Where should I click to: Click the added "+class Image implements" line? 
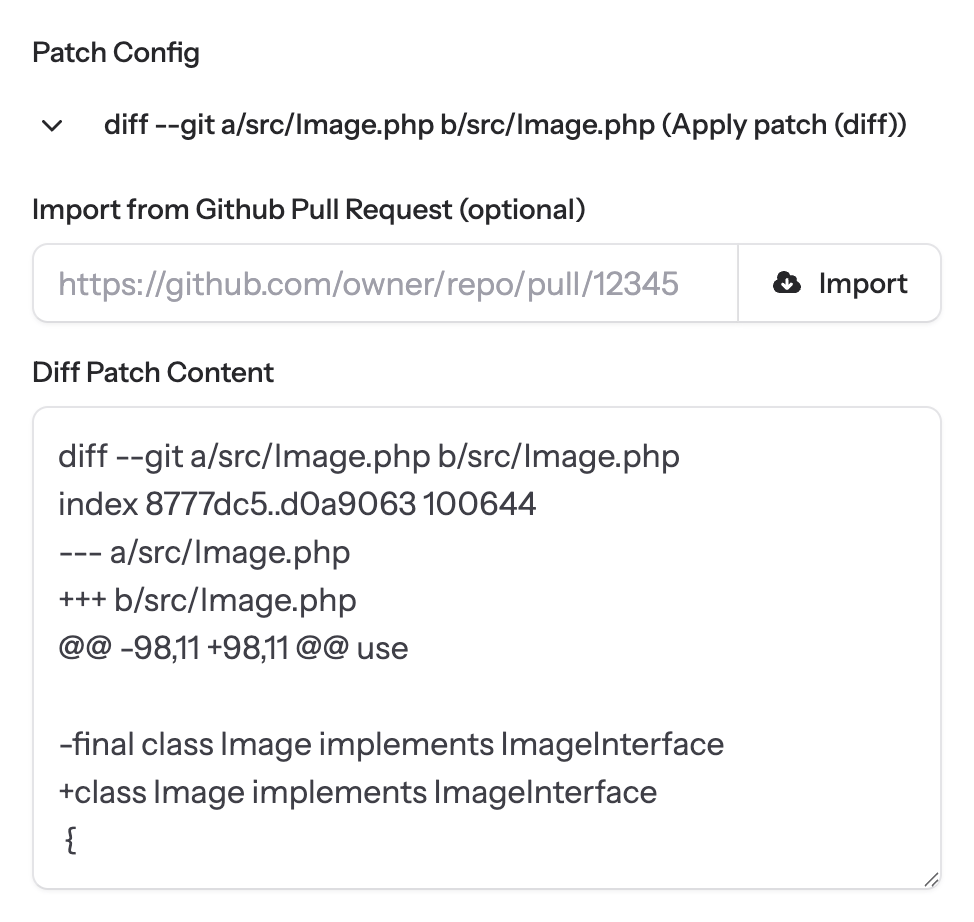pos(358,792)
